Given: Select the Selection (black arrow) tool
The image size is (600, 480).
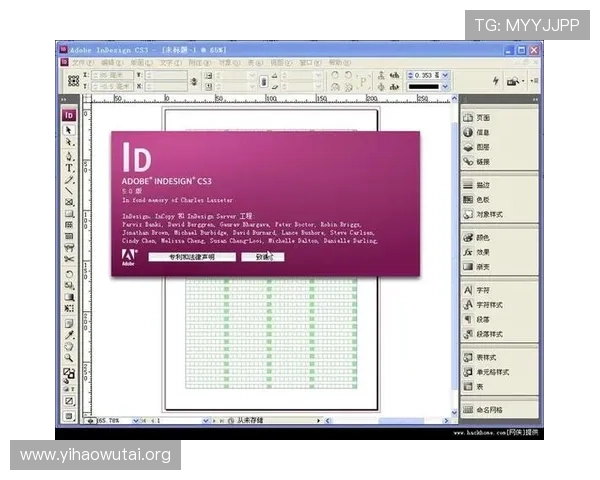Looking at the screenshot, I should point(69,129).
